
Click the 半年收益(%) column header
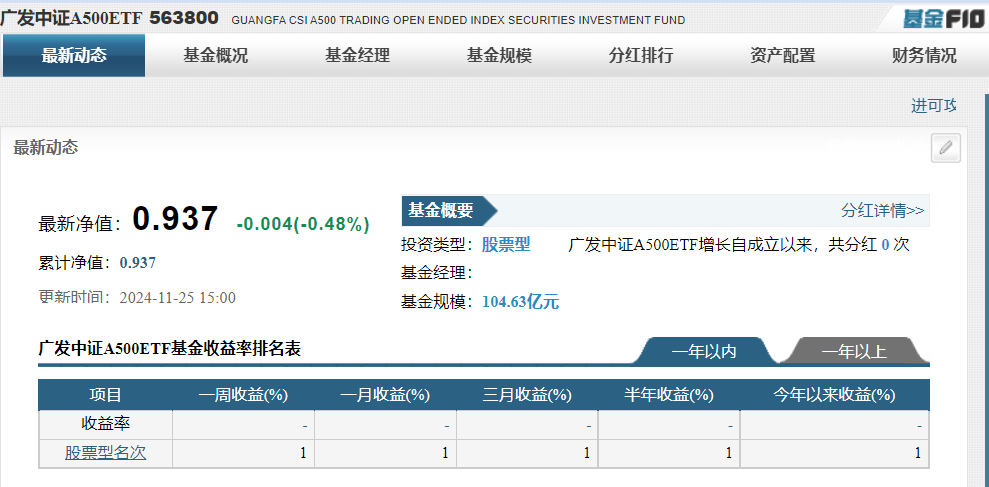669,395
